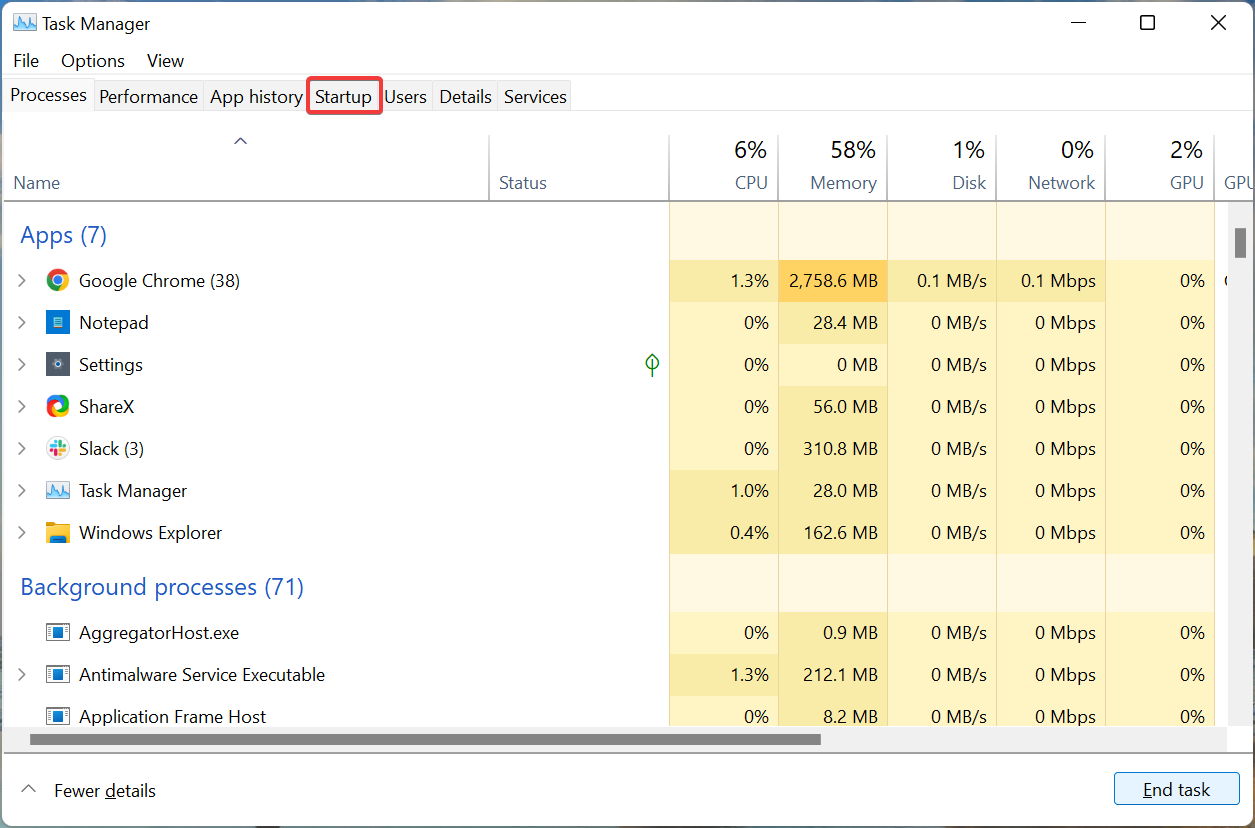The image size is (1255, 828).
Task: Click the Task Manager process icon
Action: point(57,490)
